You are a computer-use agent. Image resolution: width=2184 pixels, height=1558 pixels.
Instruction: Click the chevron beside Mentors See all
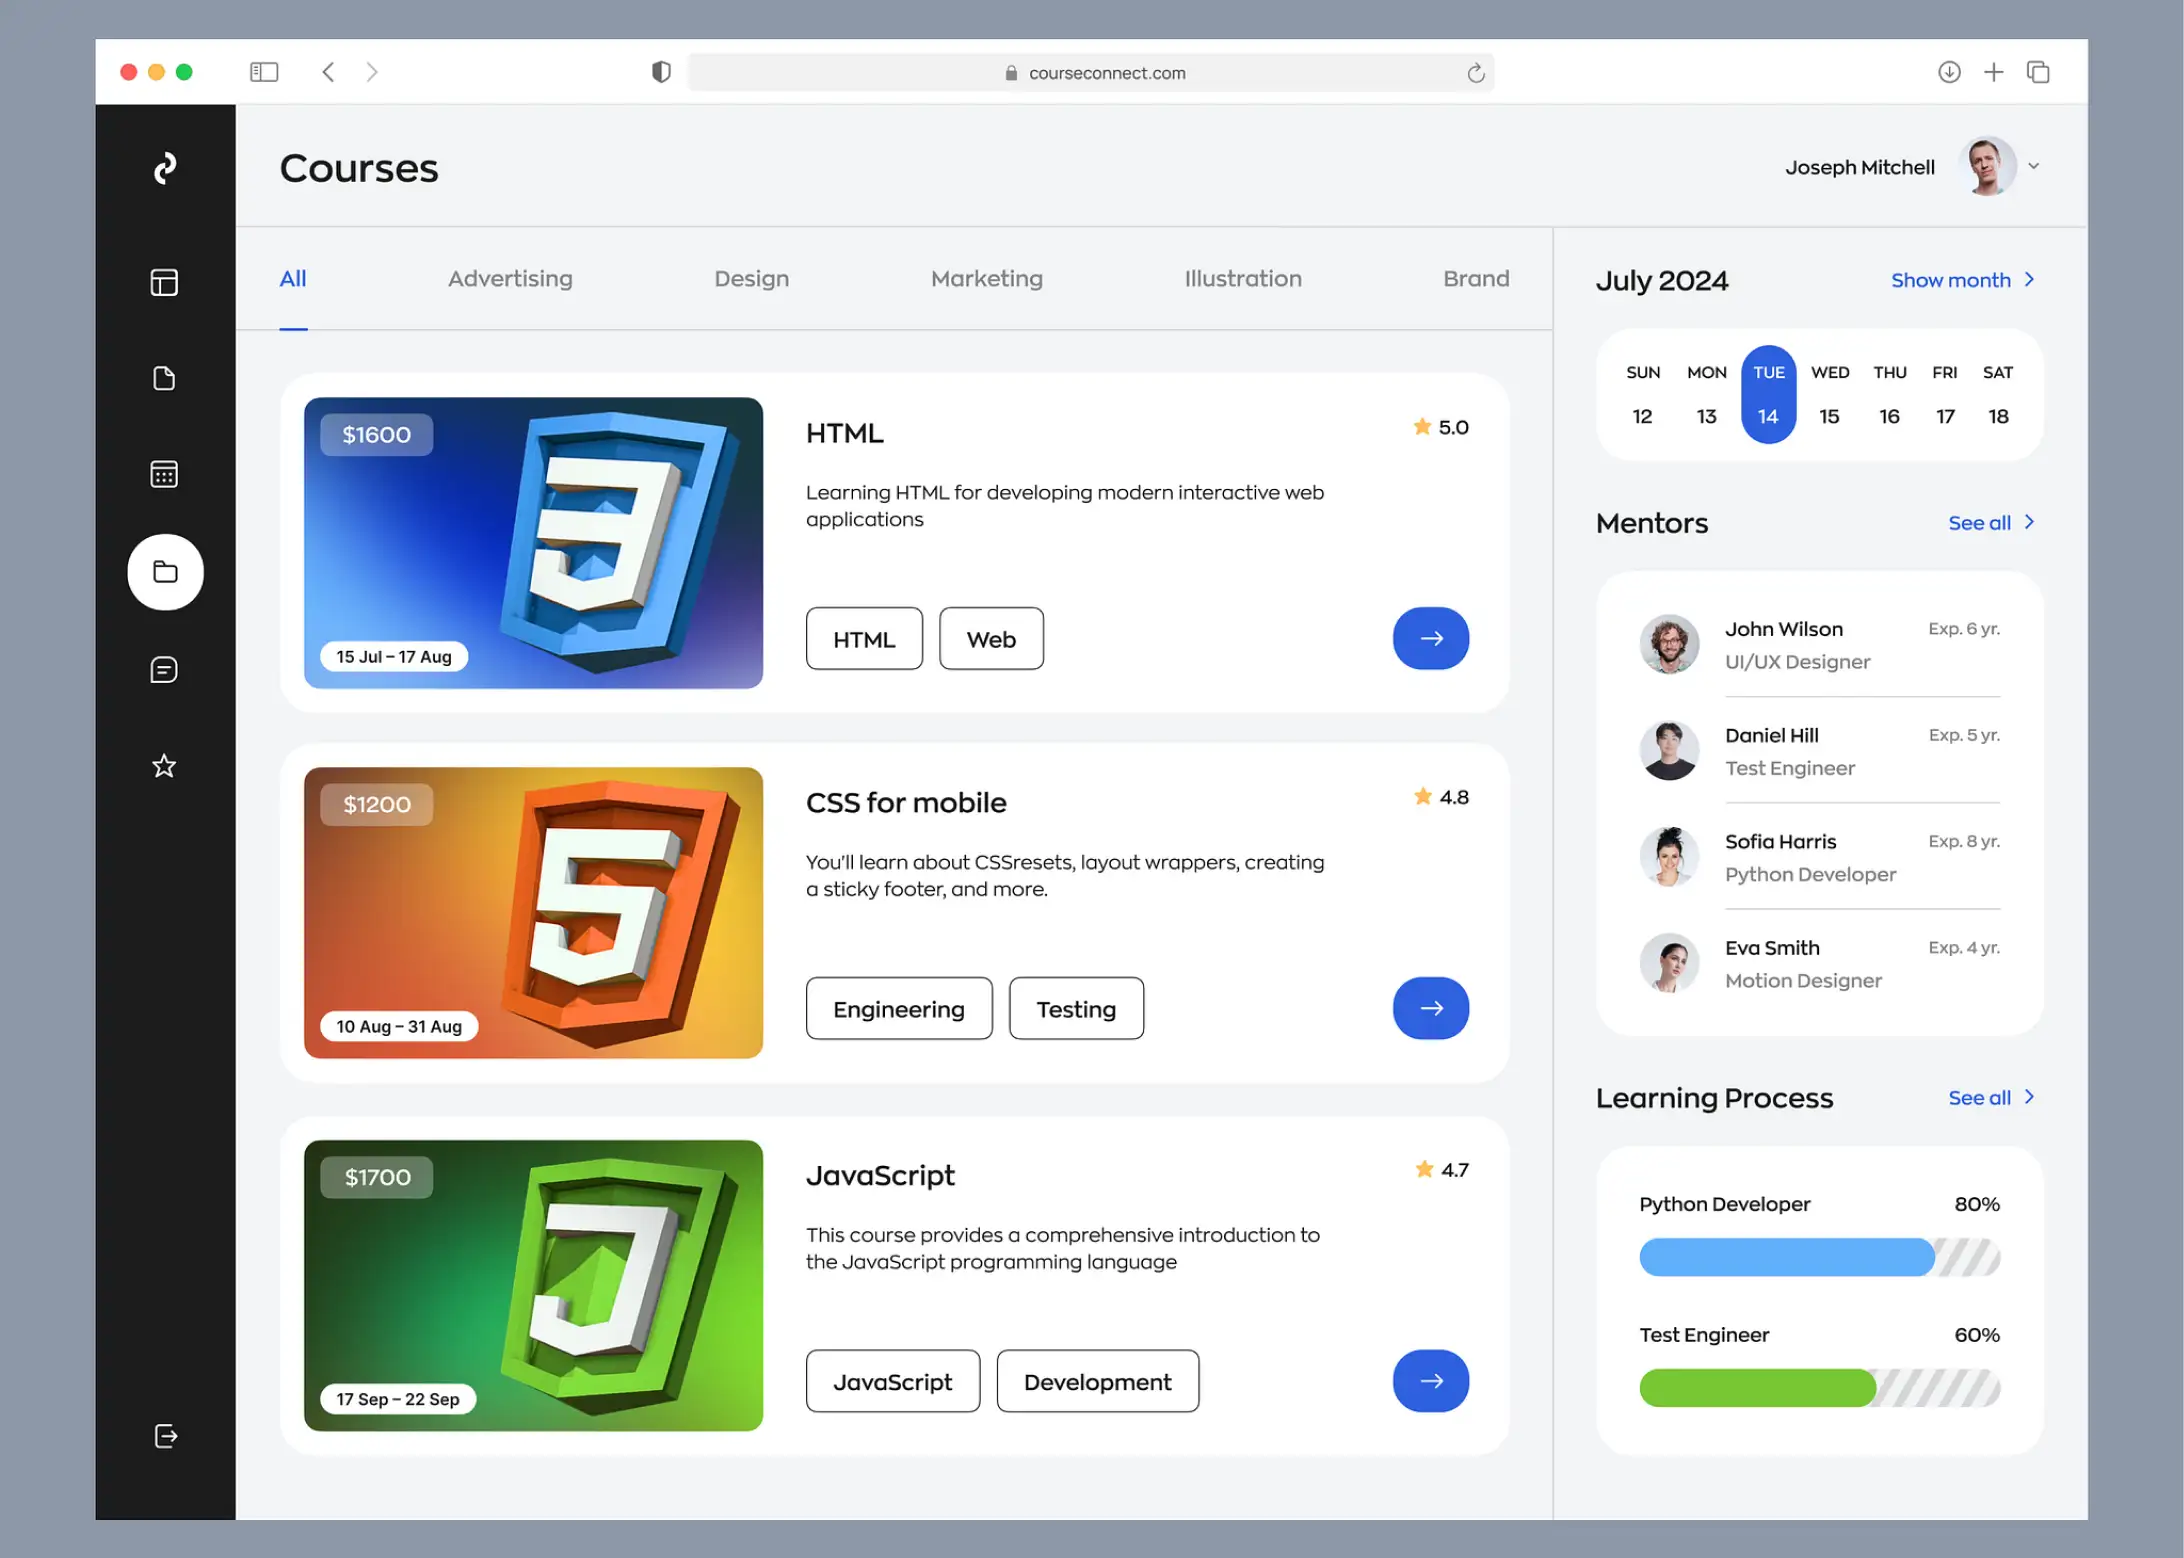tap(2029, 522)
